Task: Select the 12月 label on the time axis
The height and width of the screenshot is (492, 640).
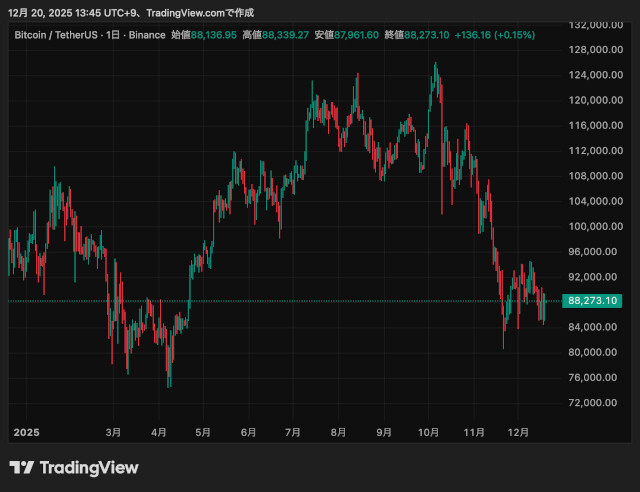Action: (x=518, y=432)
